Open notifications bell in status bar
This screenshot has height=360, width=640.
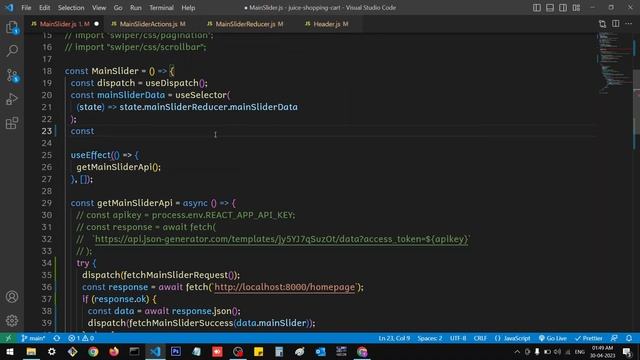[629, 338]
